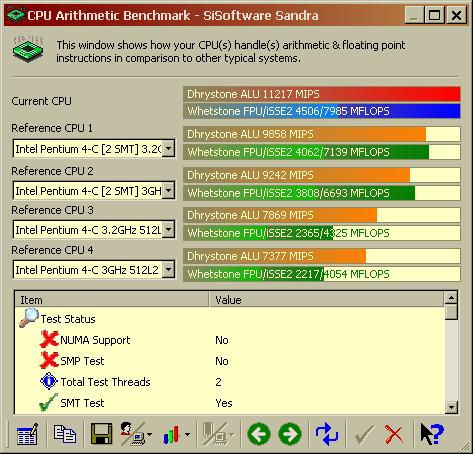Click the bar chart options icon
This screenshot has width=473, height=454.
[171, 435]
